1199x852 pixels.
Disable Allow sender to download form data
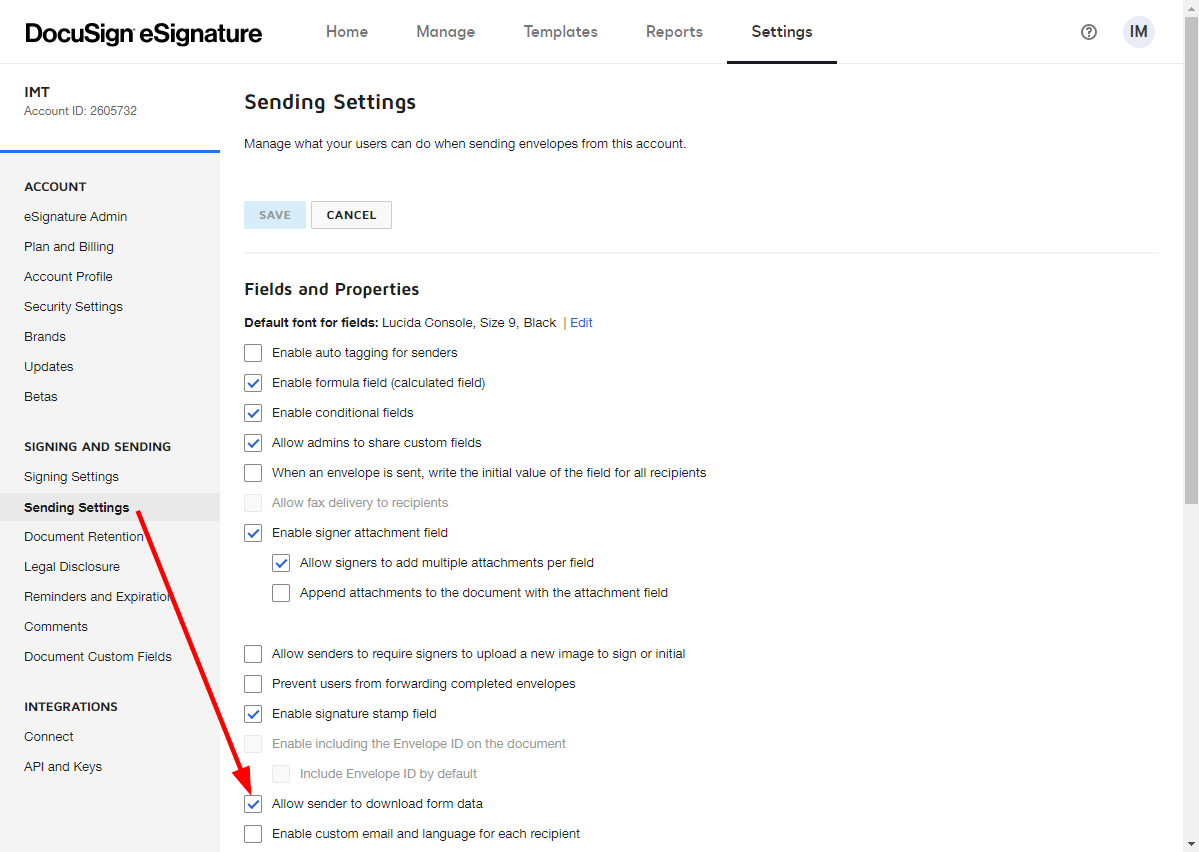(253, 804)
